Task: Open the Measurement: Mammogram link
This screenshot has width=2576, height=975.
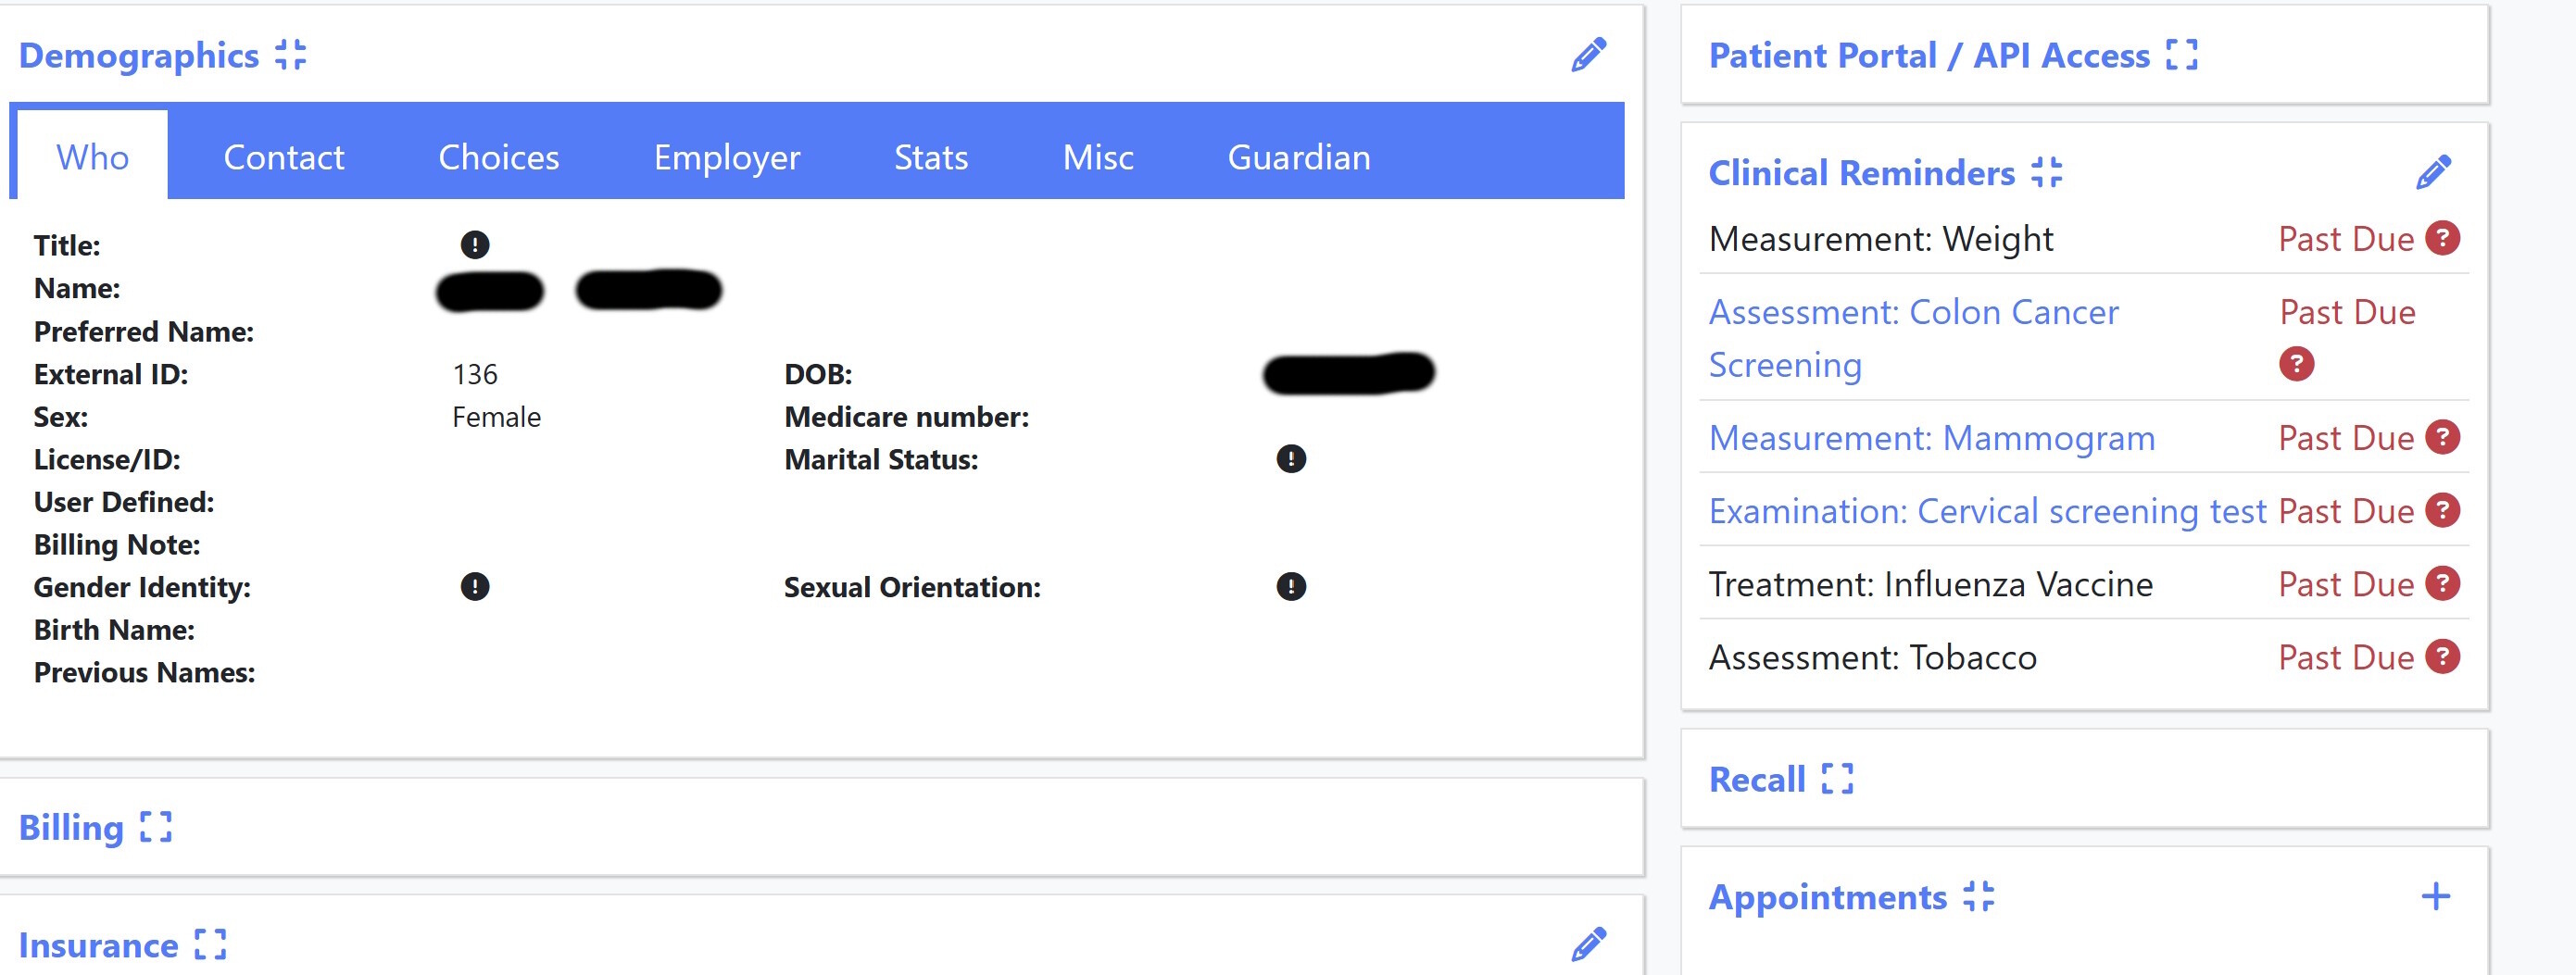Action: tap(1931, 438)
